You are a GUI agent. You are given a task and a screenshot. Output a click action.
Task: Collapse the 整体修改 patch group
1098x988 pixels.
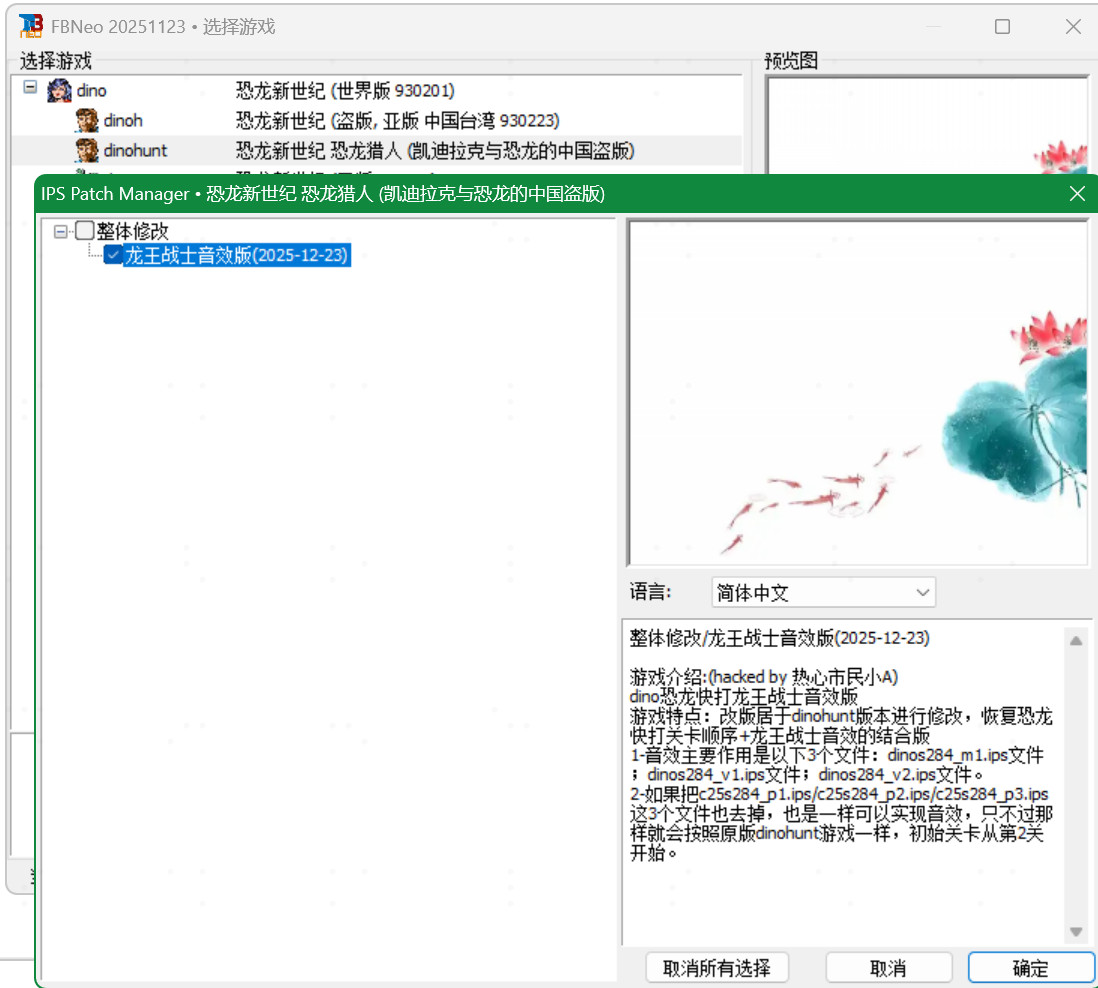pyautogui.click(x=62, y=231)
